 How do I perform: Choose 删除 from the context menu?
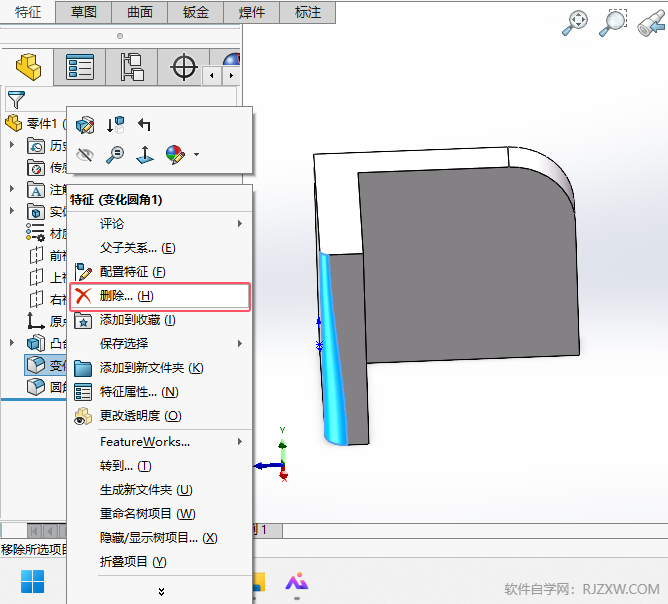(160, 296)
